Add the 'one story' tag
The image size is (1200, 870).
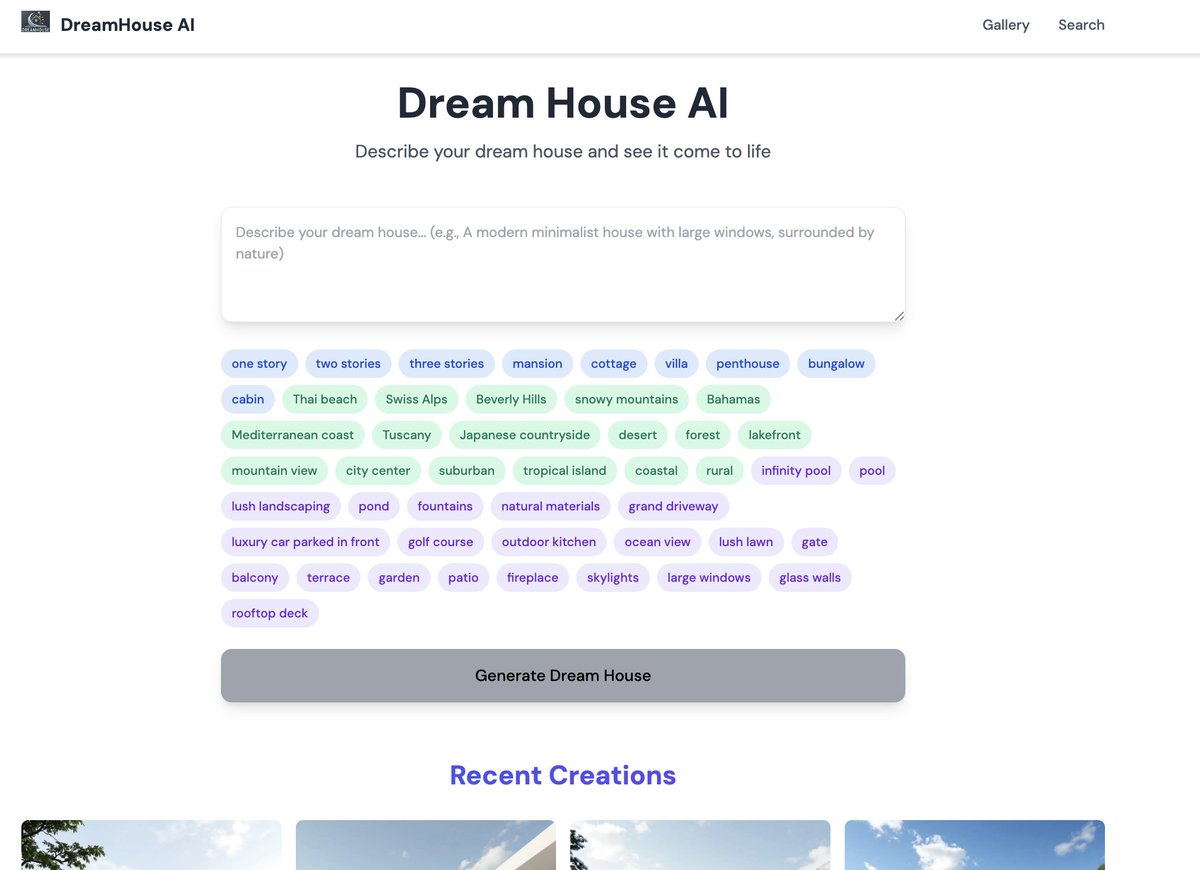coord(259,364)
